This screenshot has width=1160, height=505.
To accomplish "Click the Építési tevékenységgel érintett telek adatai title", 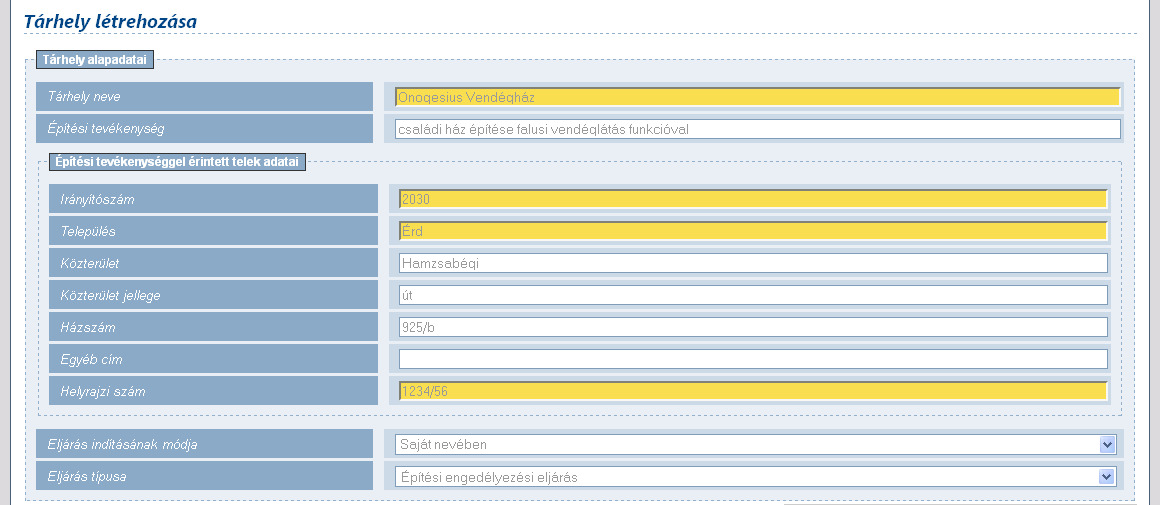I will coord(178,162).
